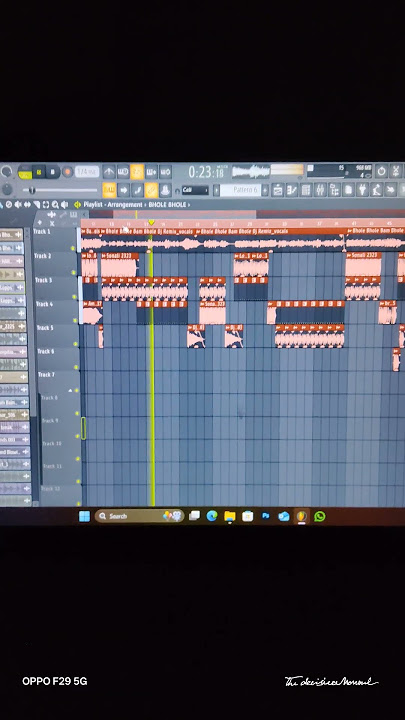Click the plus button next to Pattern 6
405x720 pixels.
(x=265, y=190)
